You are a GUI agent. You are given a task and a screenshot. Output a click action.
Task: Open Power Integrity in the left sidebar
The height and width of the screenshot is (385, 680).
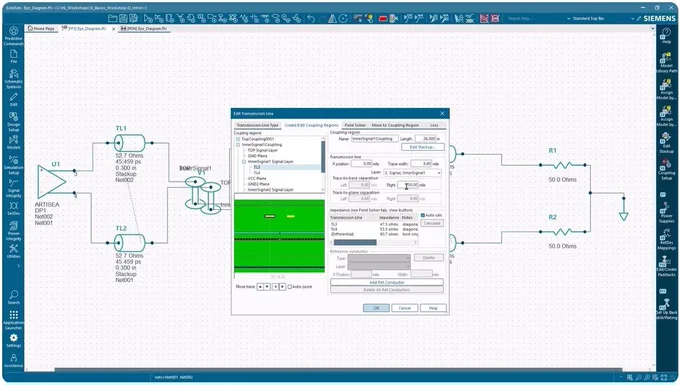click(13, 230)
